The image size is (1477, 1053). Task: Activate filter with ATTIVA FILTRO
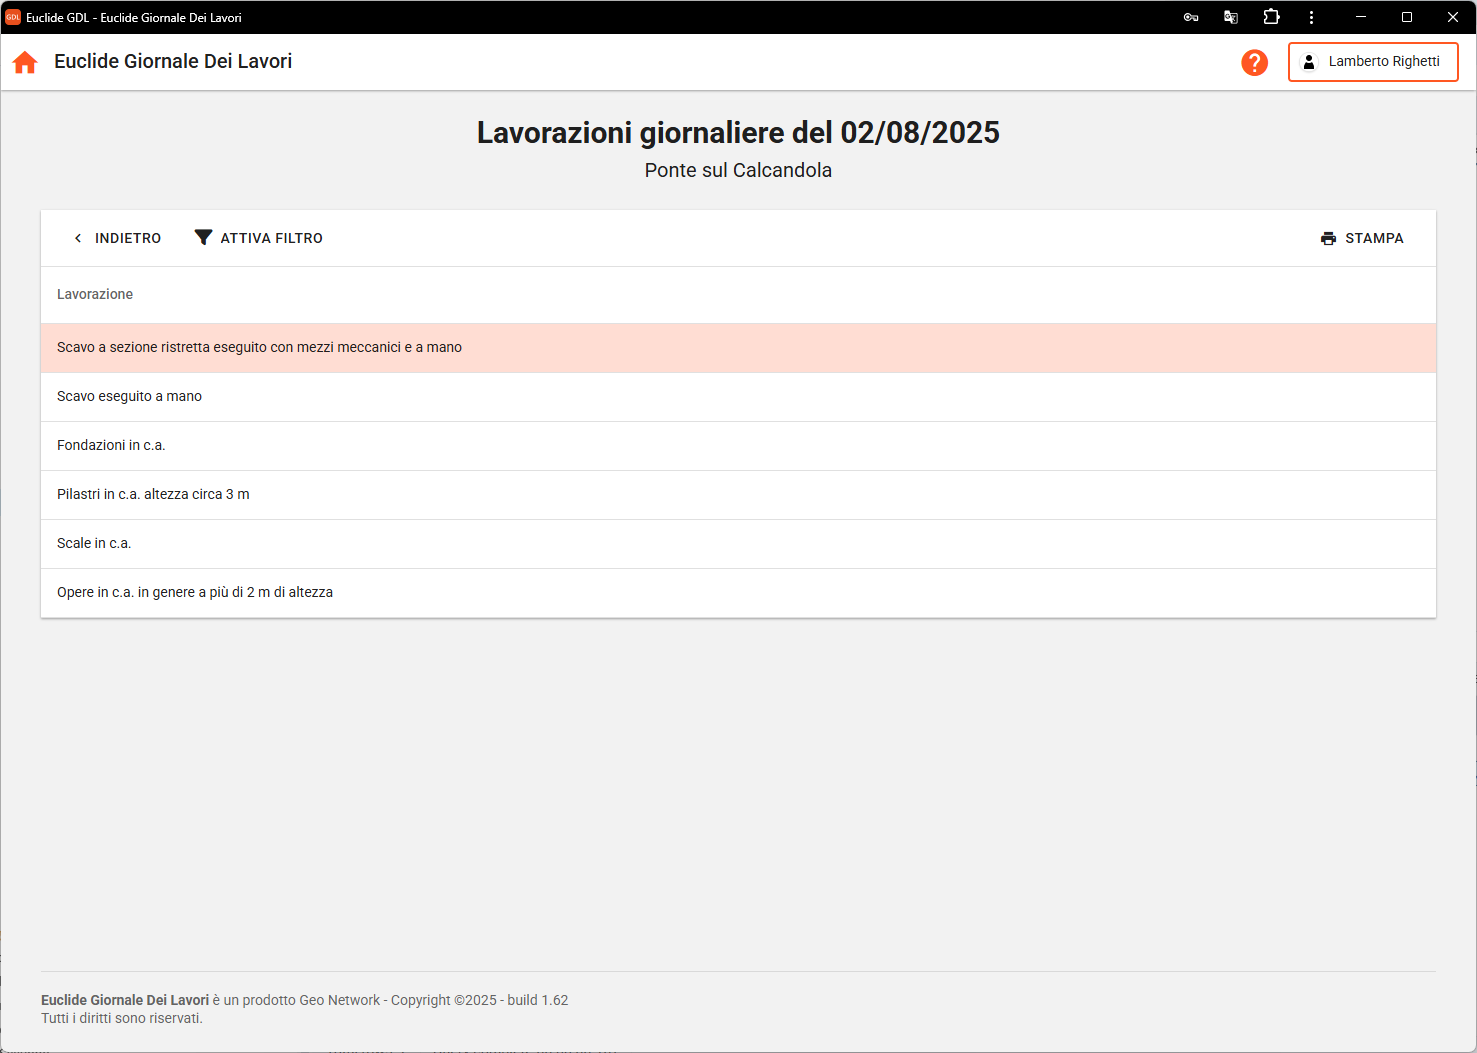pos(271,238)
